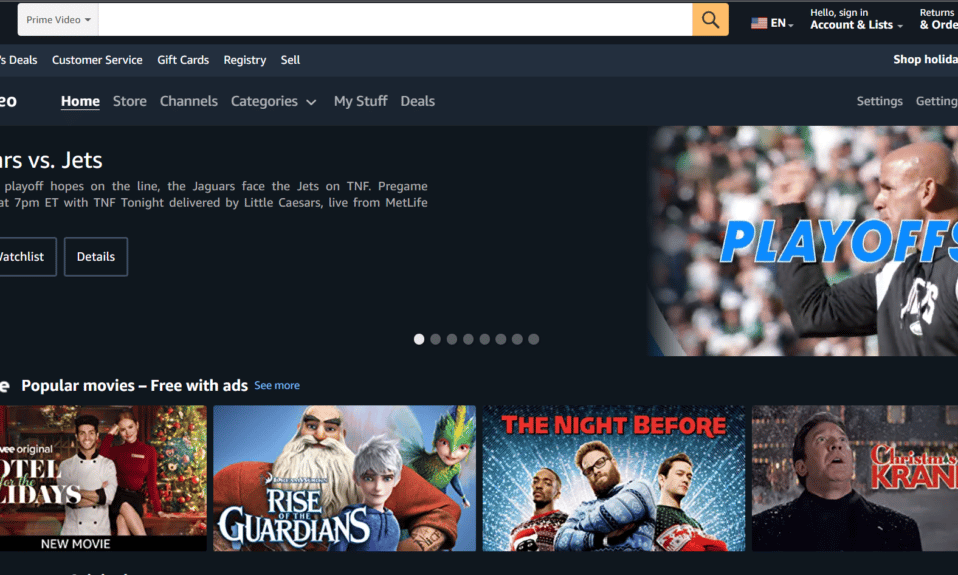The height and width of the screenshot is (575, 958).
Task: Open Christmas with the Kranks thumbnail
Action: [x=855, y=478]
